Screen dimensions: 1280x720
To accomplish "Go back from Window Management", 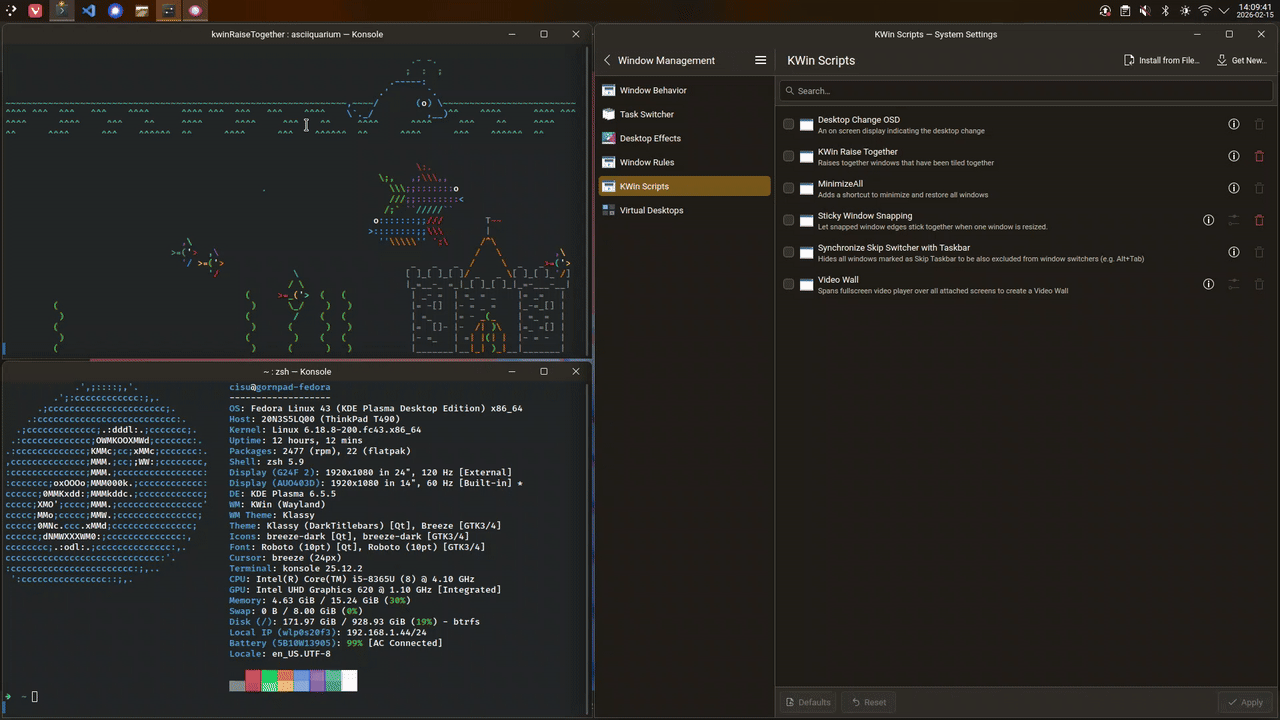I will coord(607,60).
